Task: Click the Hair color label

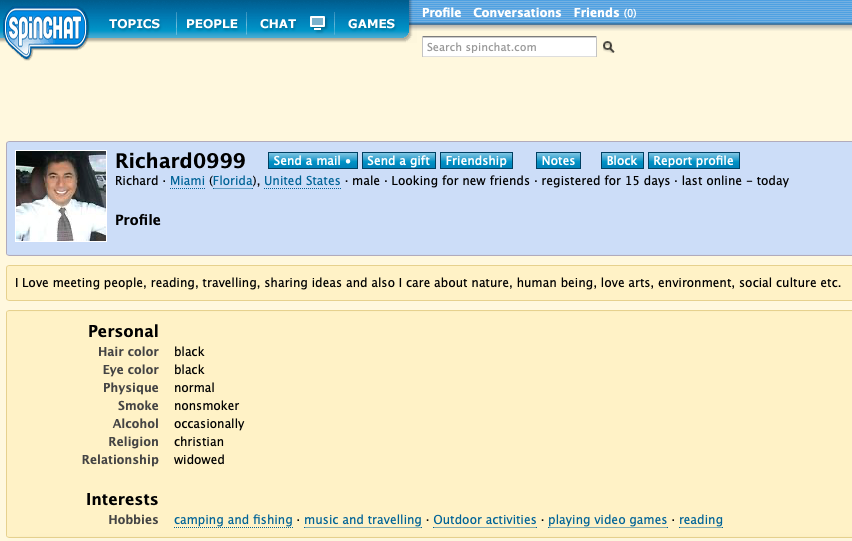Action: pos(128,352)
